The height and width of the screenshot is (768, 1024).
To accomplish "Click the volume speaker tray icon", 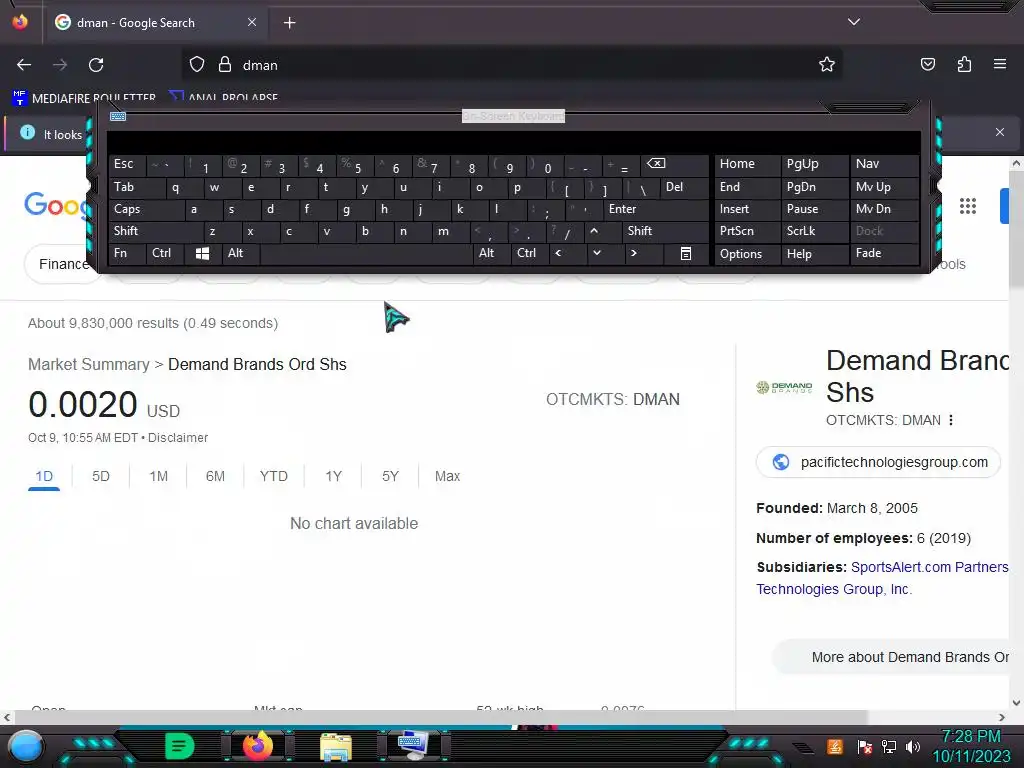I will click(x=913, y=747).
